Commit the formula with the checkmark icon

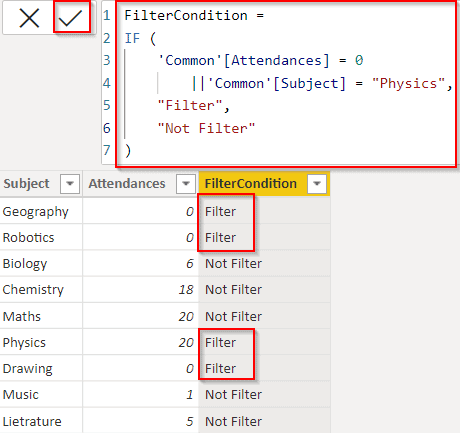click(70, 18)
